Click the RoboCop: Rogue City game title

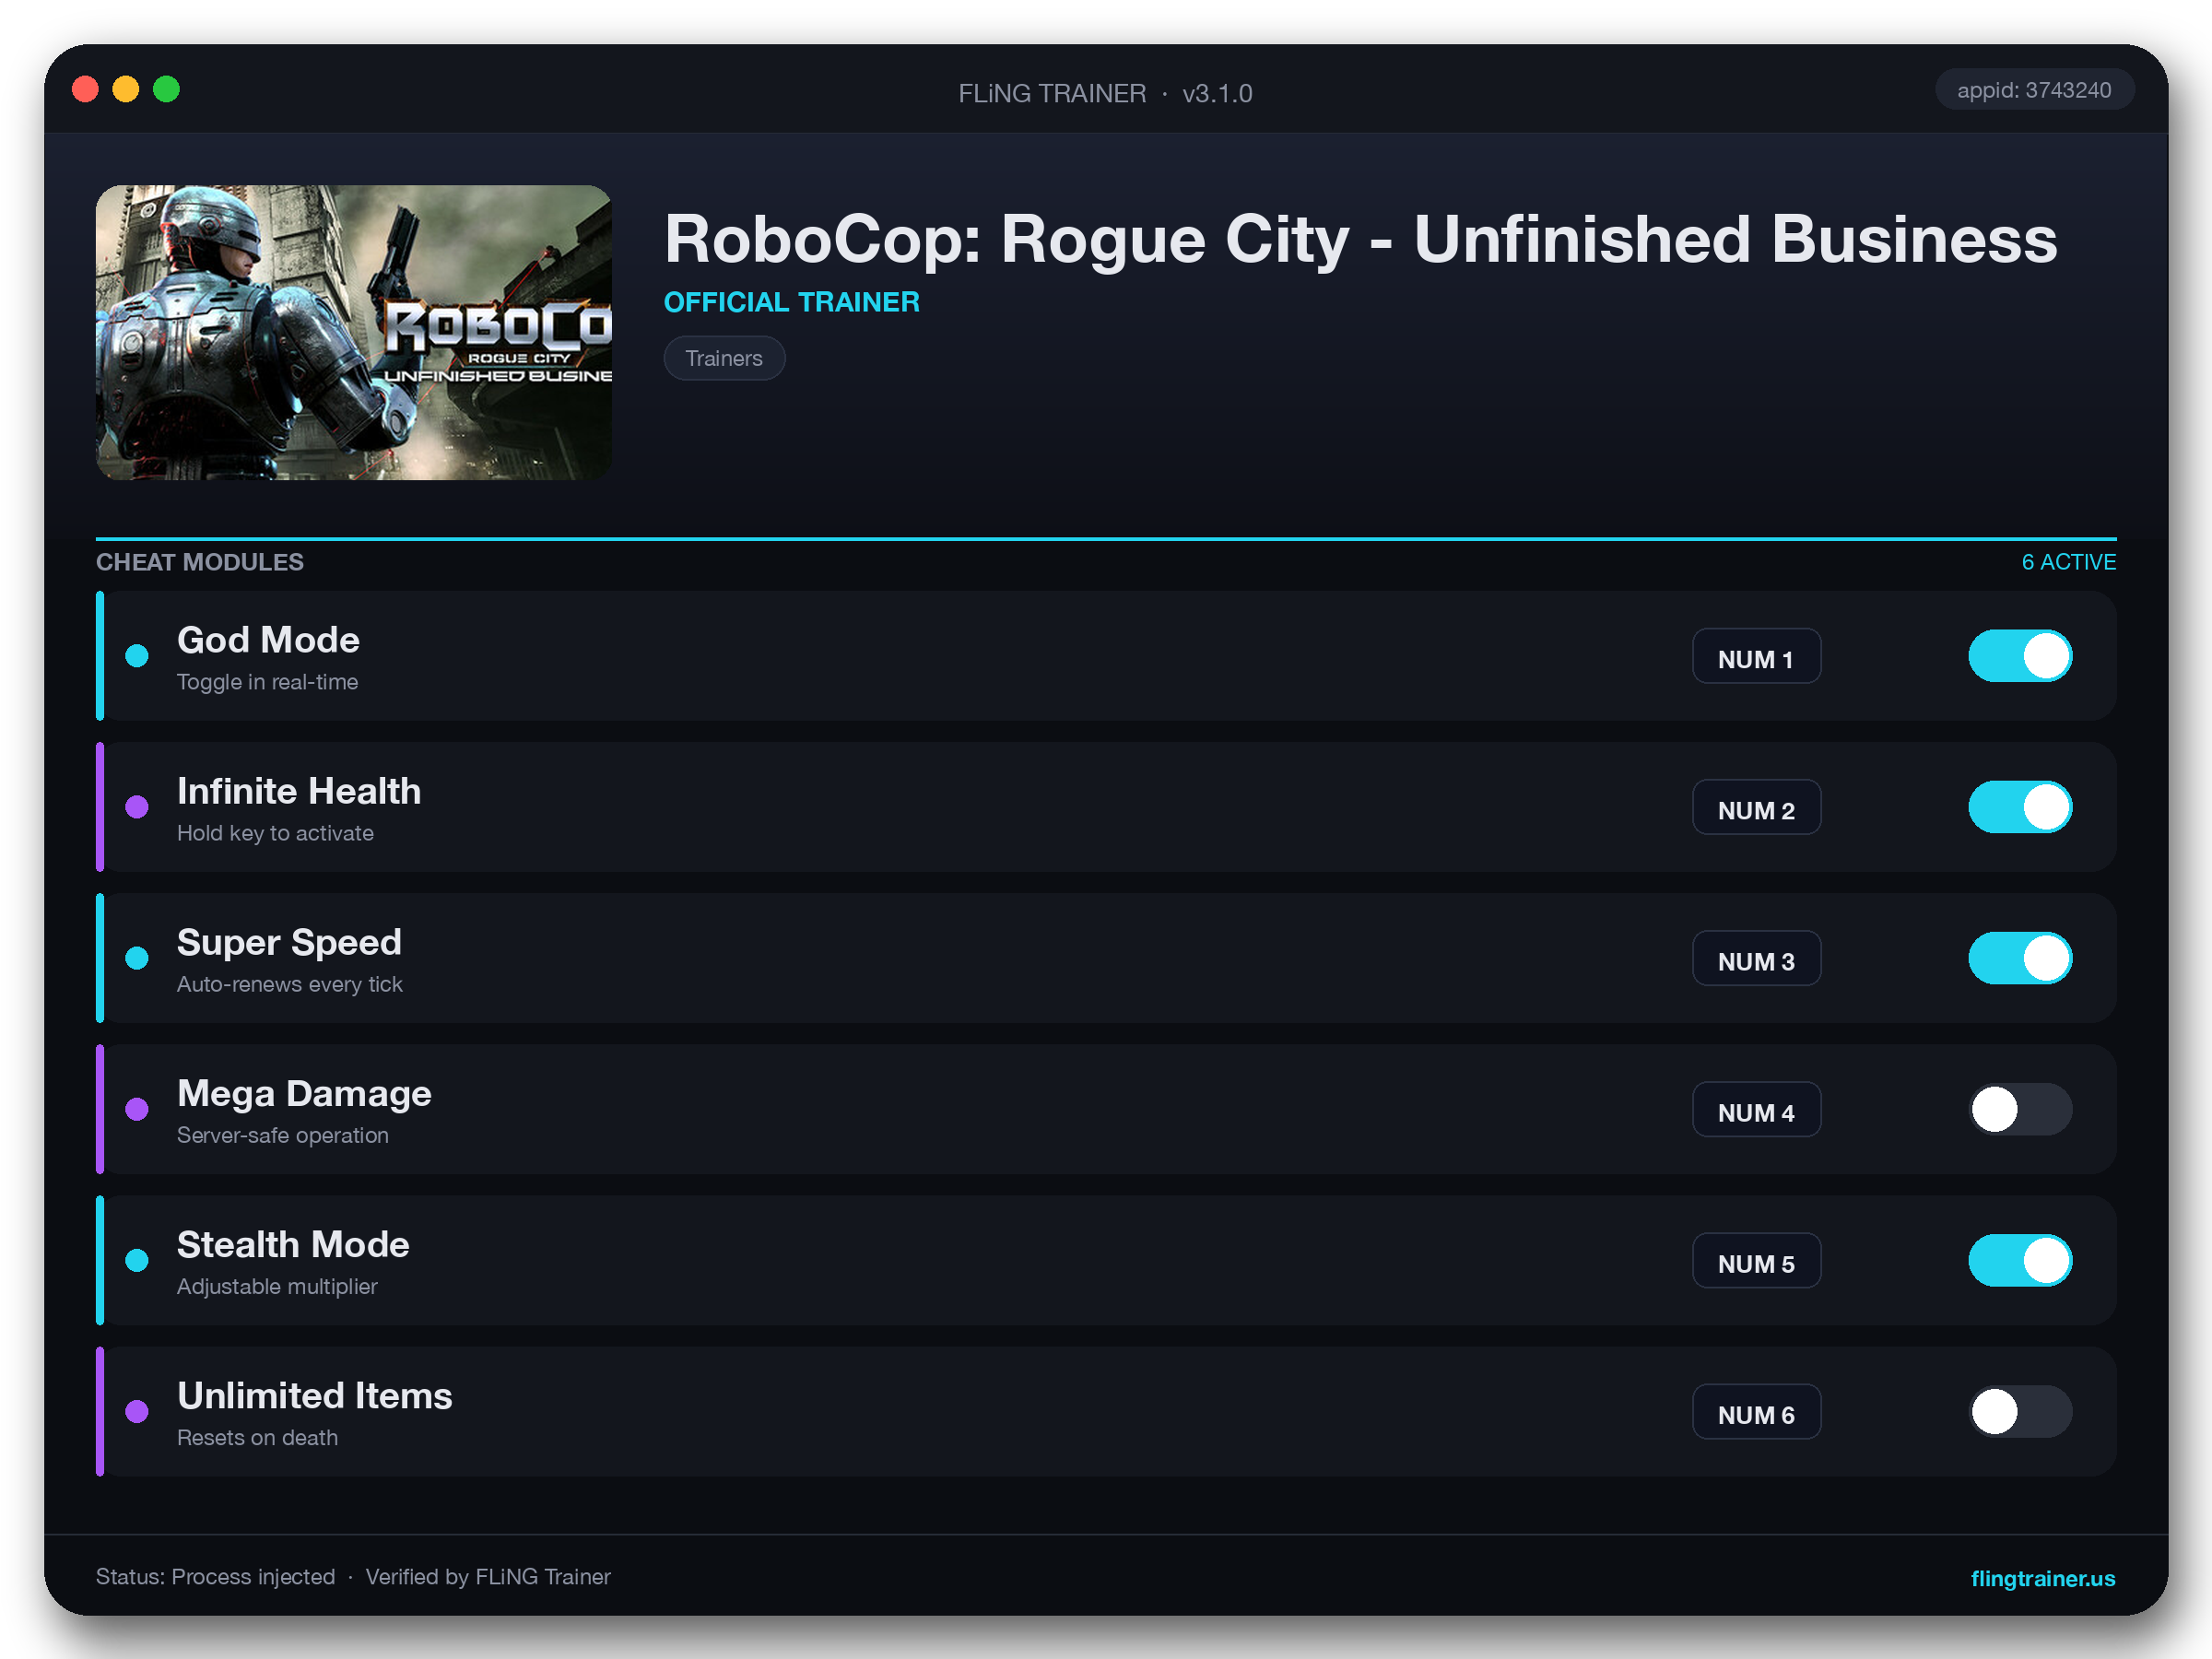tap(1360, 240)
